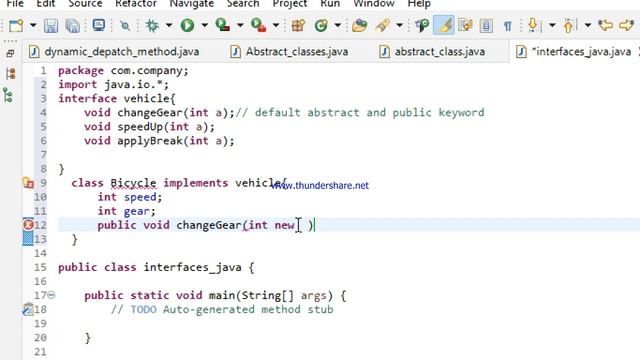This screenshot has height=360, width=640.
Task: Click the quick-fix error marker on line 9
Action: point(28,183)
